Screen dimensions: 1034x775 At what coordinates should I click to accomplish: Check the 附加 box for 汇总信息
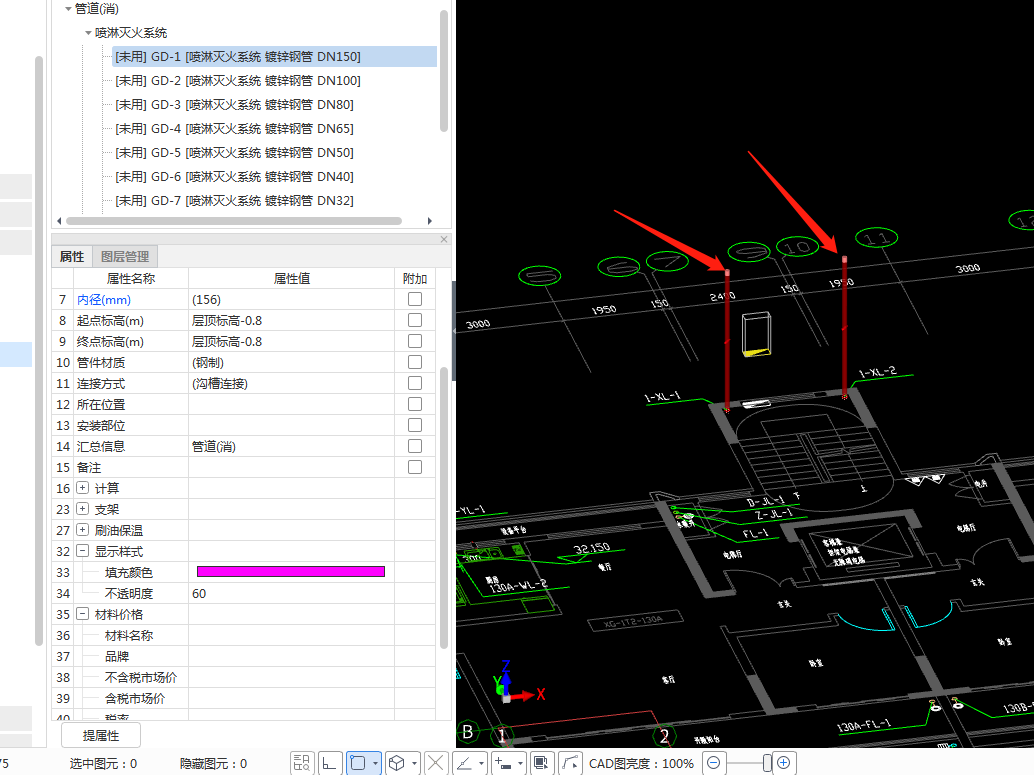[x=415, y=447]
